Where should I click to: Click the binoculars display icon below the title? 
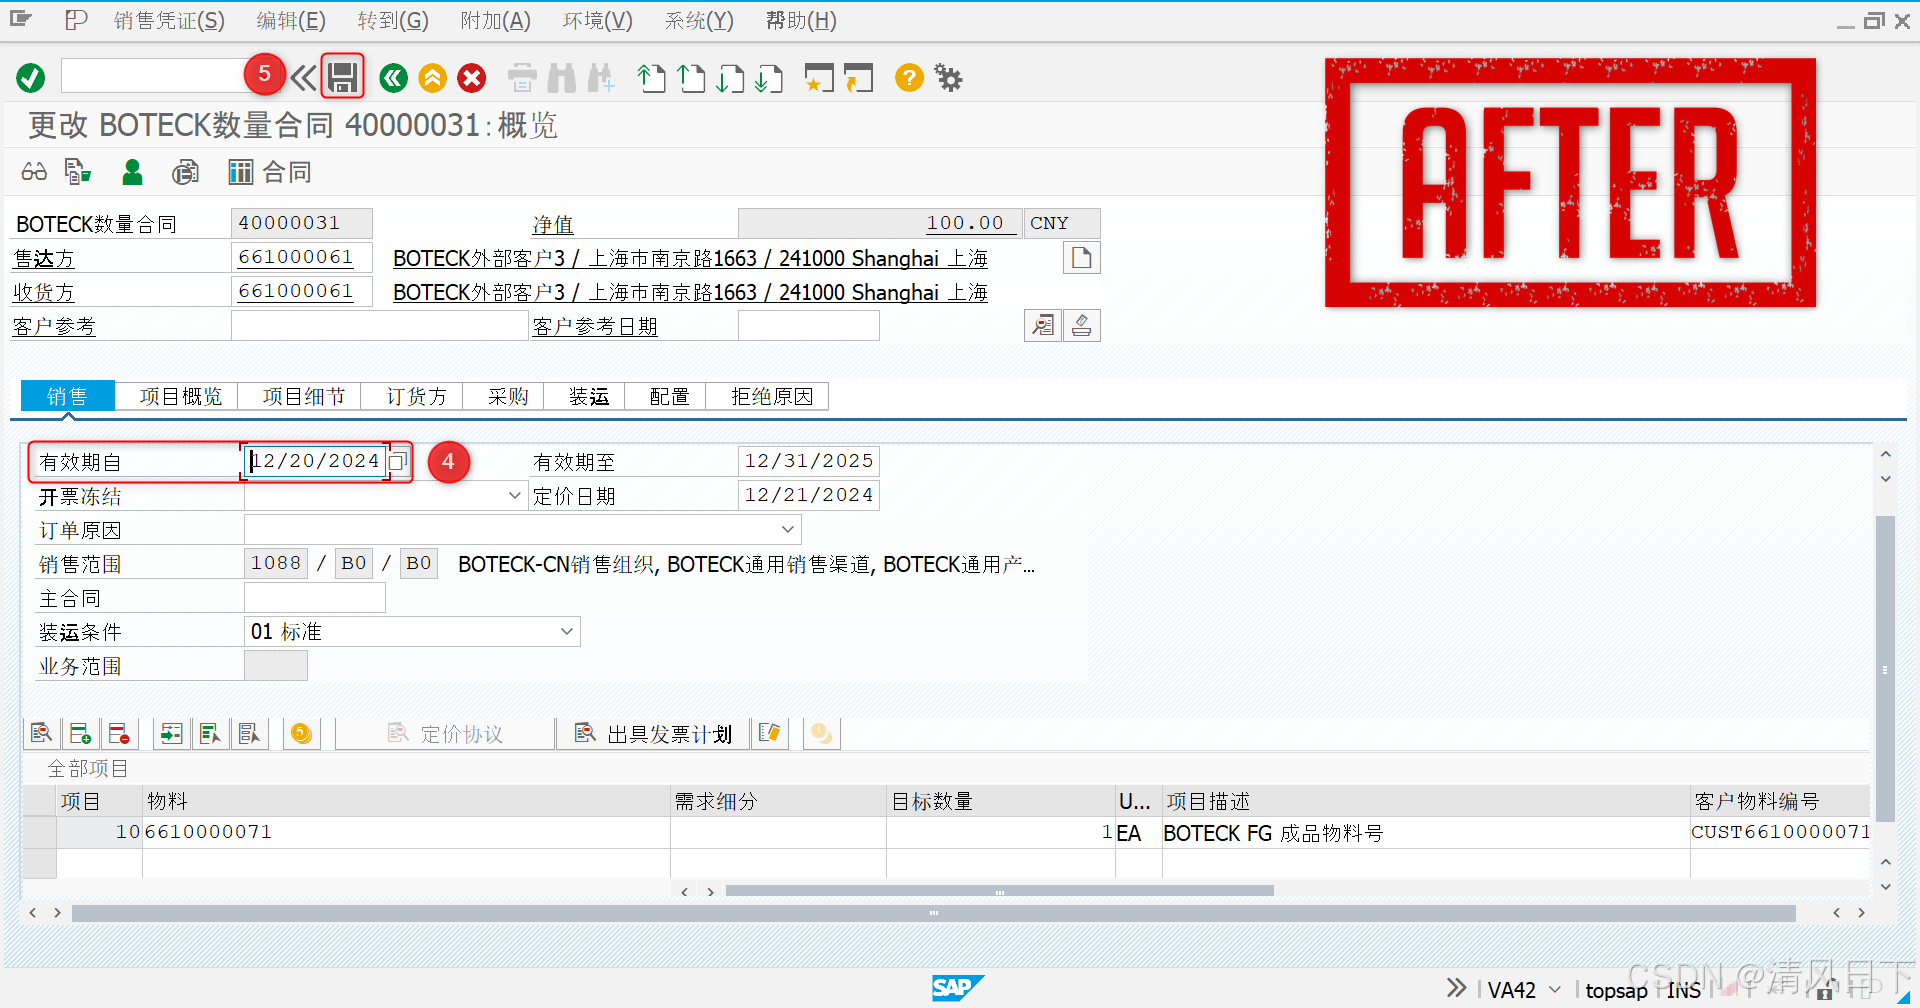(x=33, y=171)
